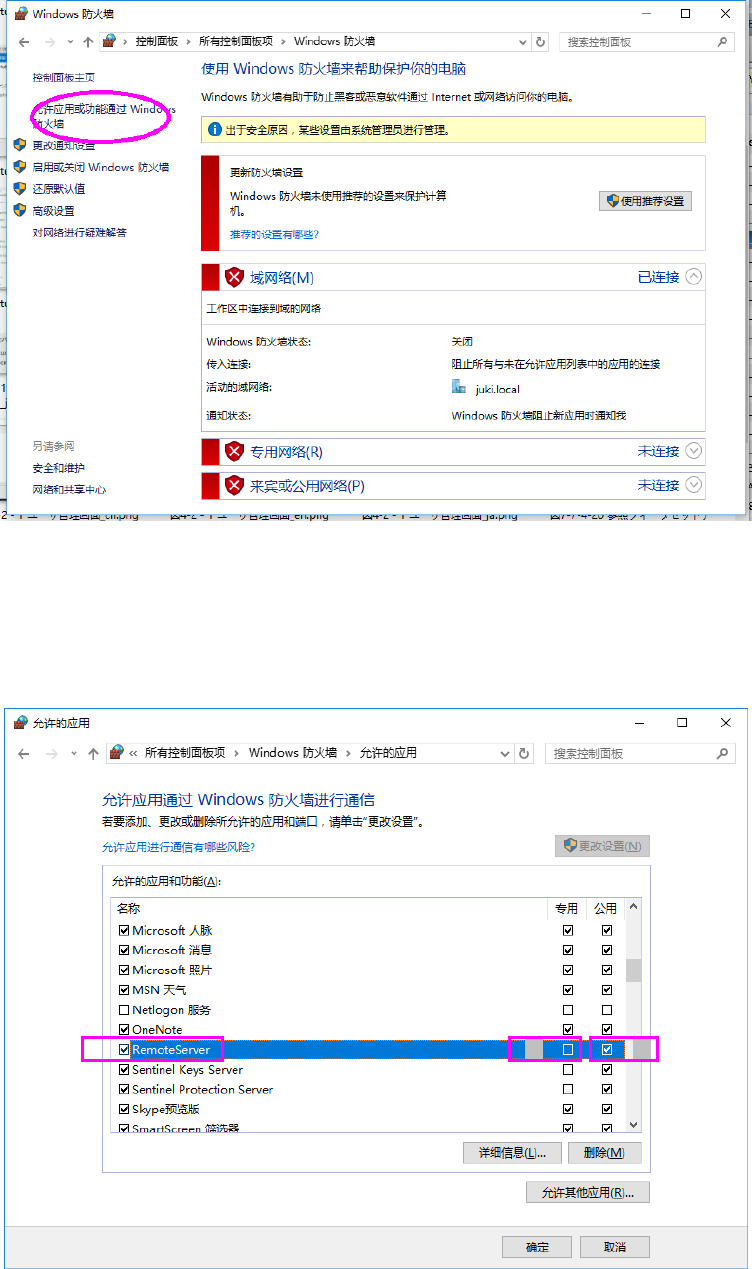The image size is (752, 1269).
Task: Go back in Windows 防火墙 window
Action: click(x=24, y=42)
